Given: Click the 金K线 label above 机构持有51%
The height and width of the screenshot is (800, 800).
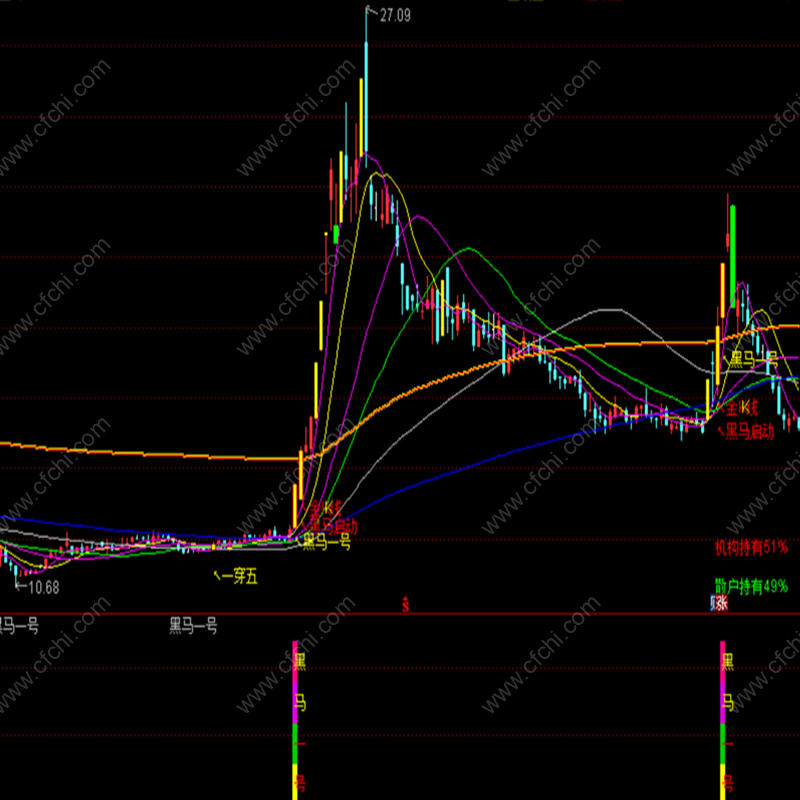Looking at the screenshot, I should (x=742, y=407).
